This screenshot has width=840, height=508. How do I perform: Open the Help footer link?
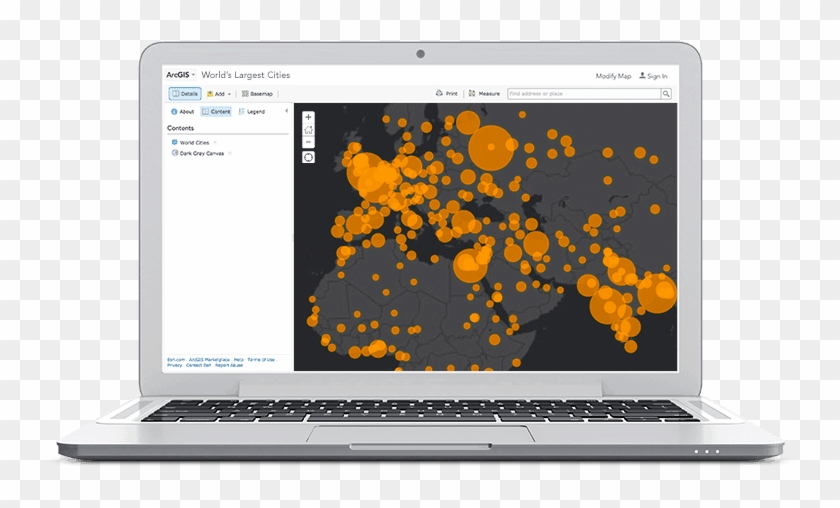tap(238, 360)
